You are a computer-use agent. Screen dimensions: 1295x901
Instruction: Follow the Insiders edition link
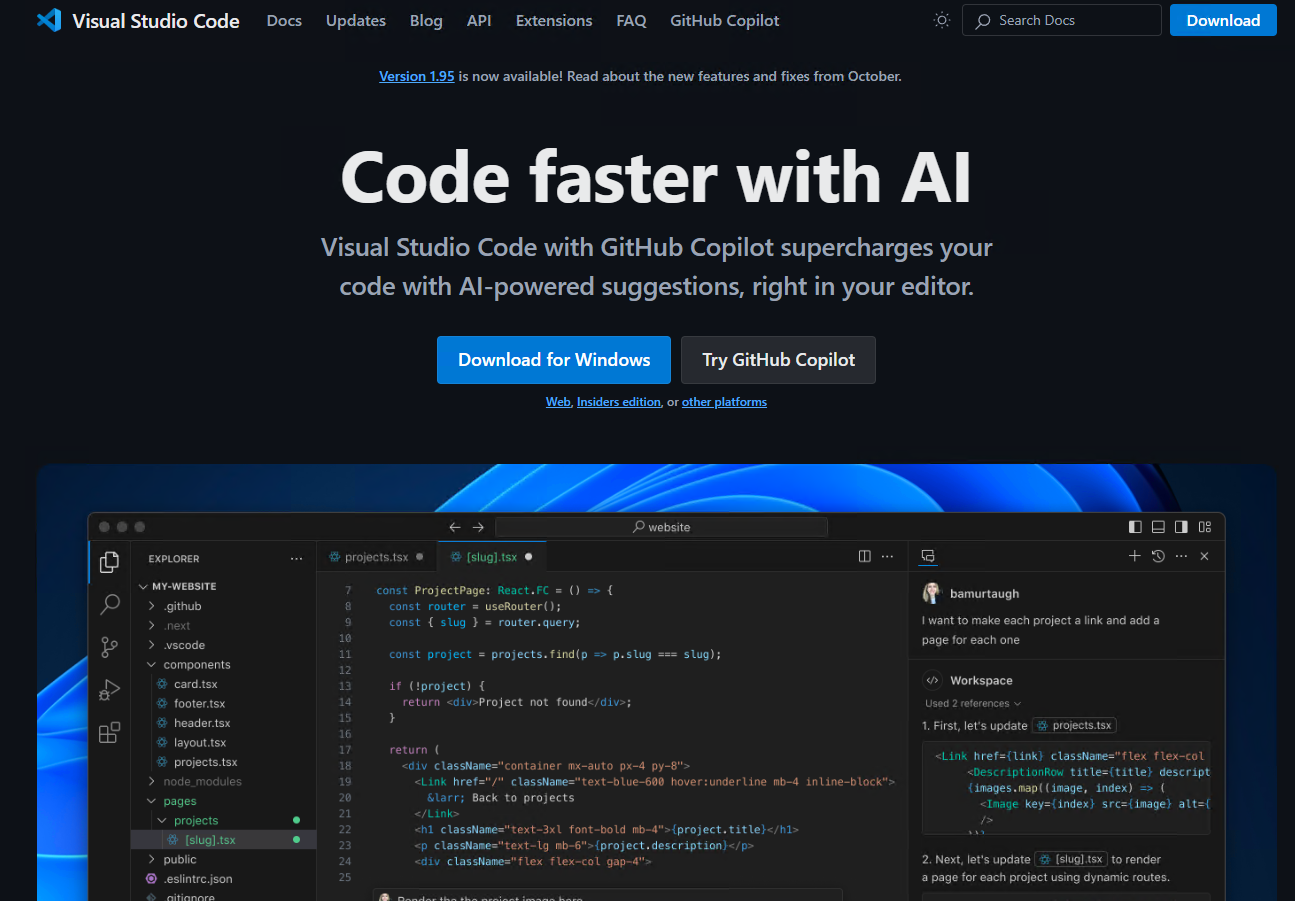pos(619,402)
